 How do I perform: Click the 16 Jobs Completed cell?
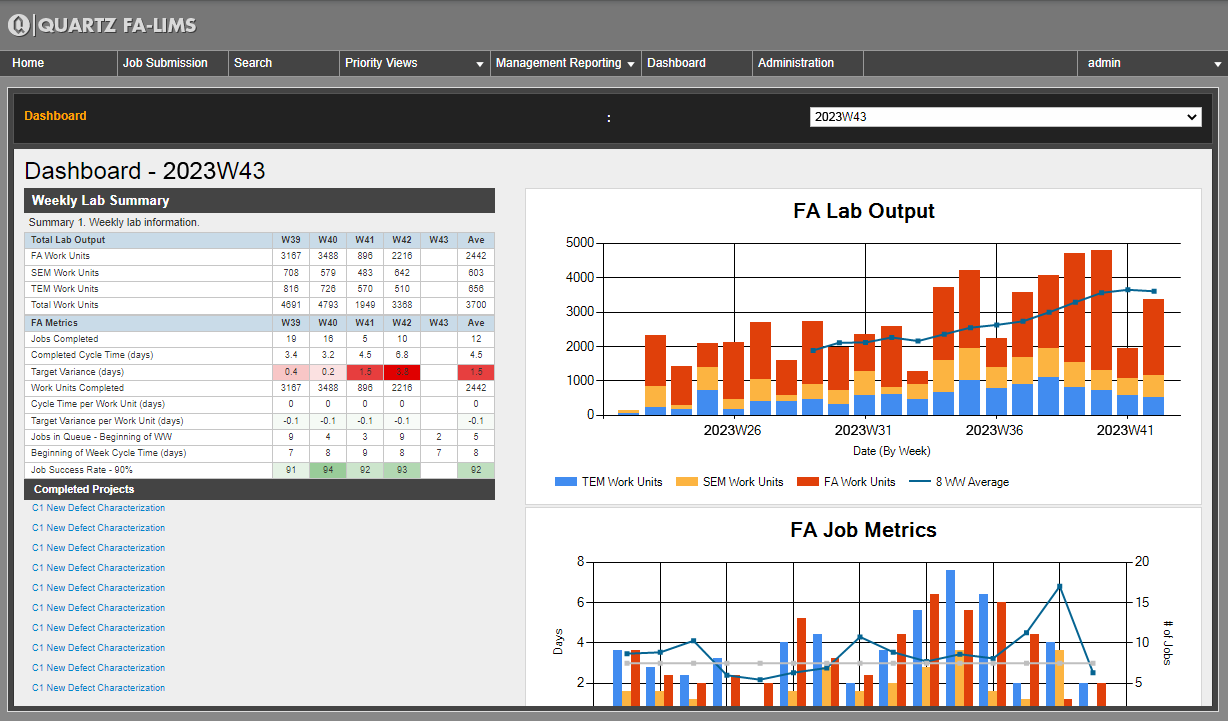(x=327, y=339)
